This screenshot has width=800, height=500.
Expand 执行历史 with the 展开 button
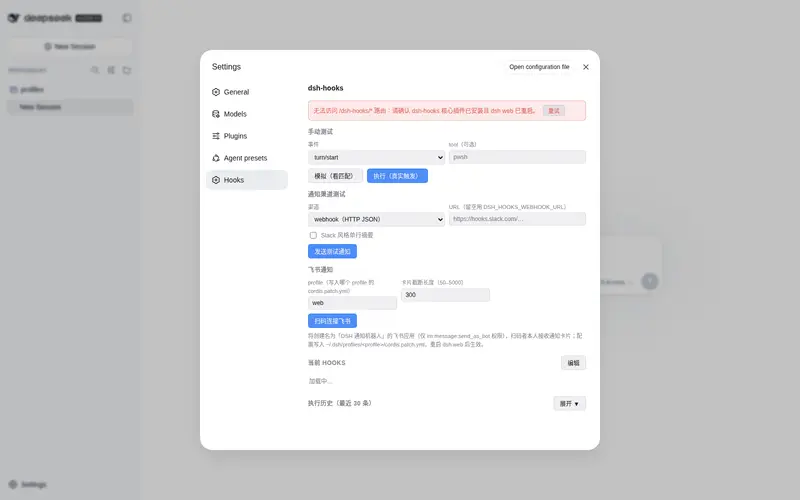pos(569,404)
